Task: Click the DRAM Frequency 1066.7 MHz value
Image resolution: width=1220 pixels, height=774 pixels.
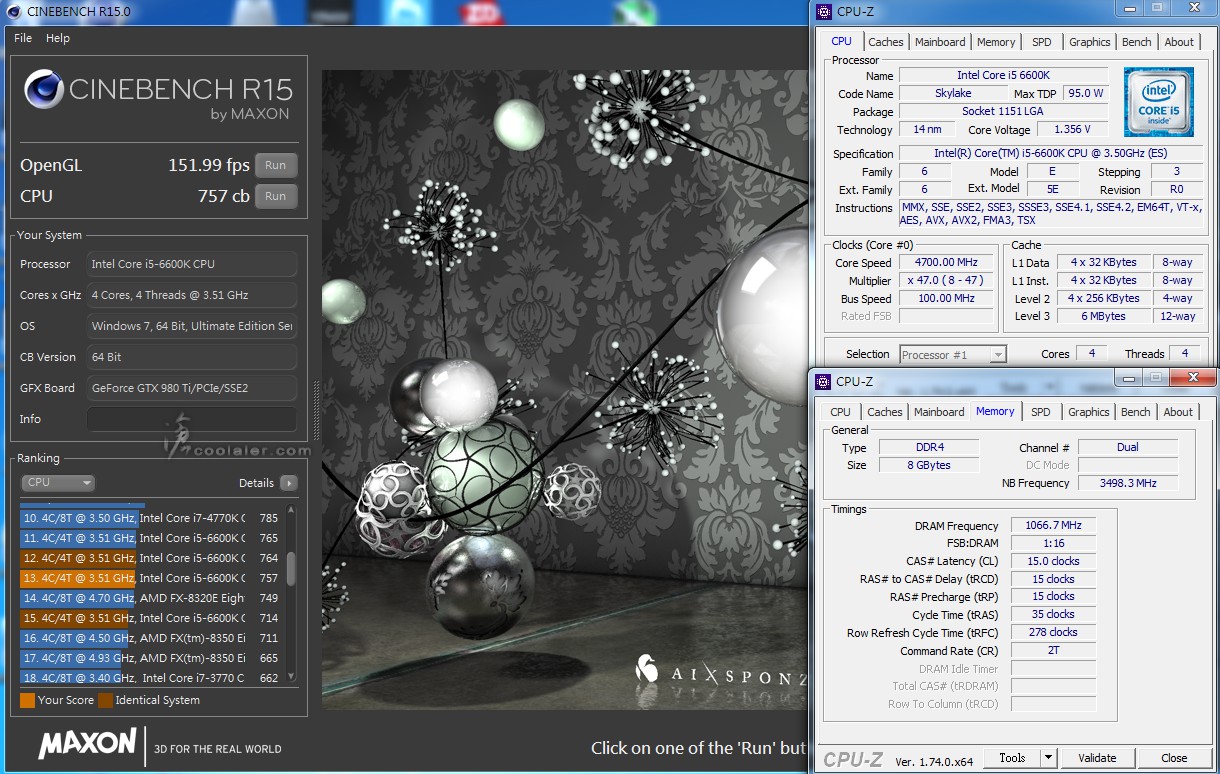Action: 1053,526
